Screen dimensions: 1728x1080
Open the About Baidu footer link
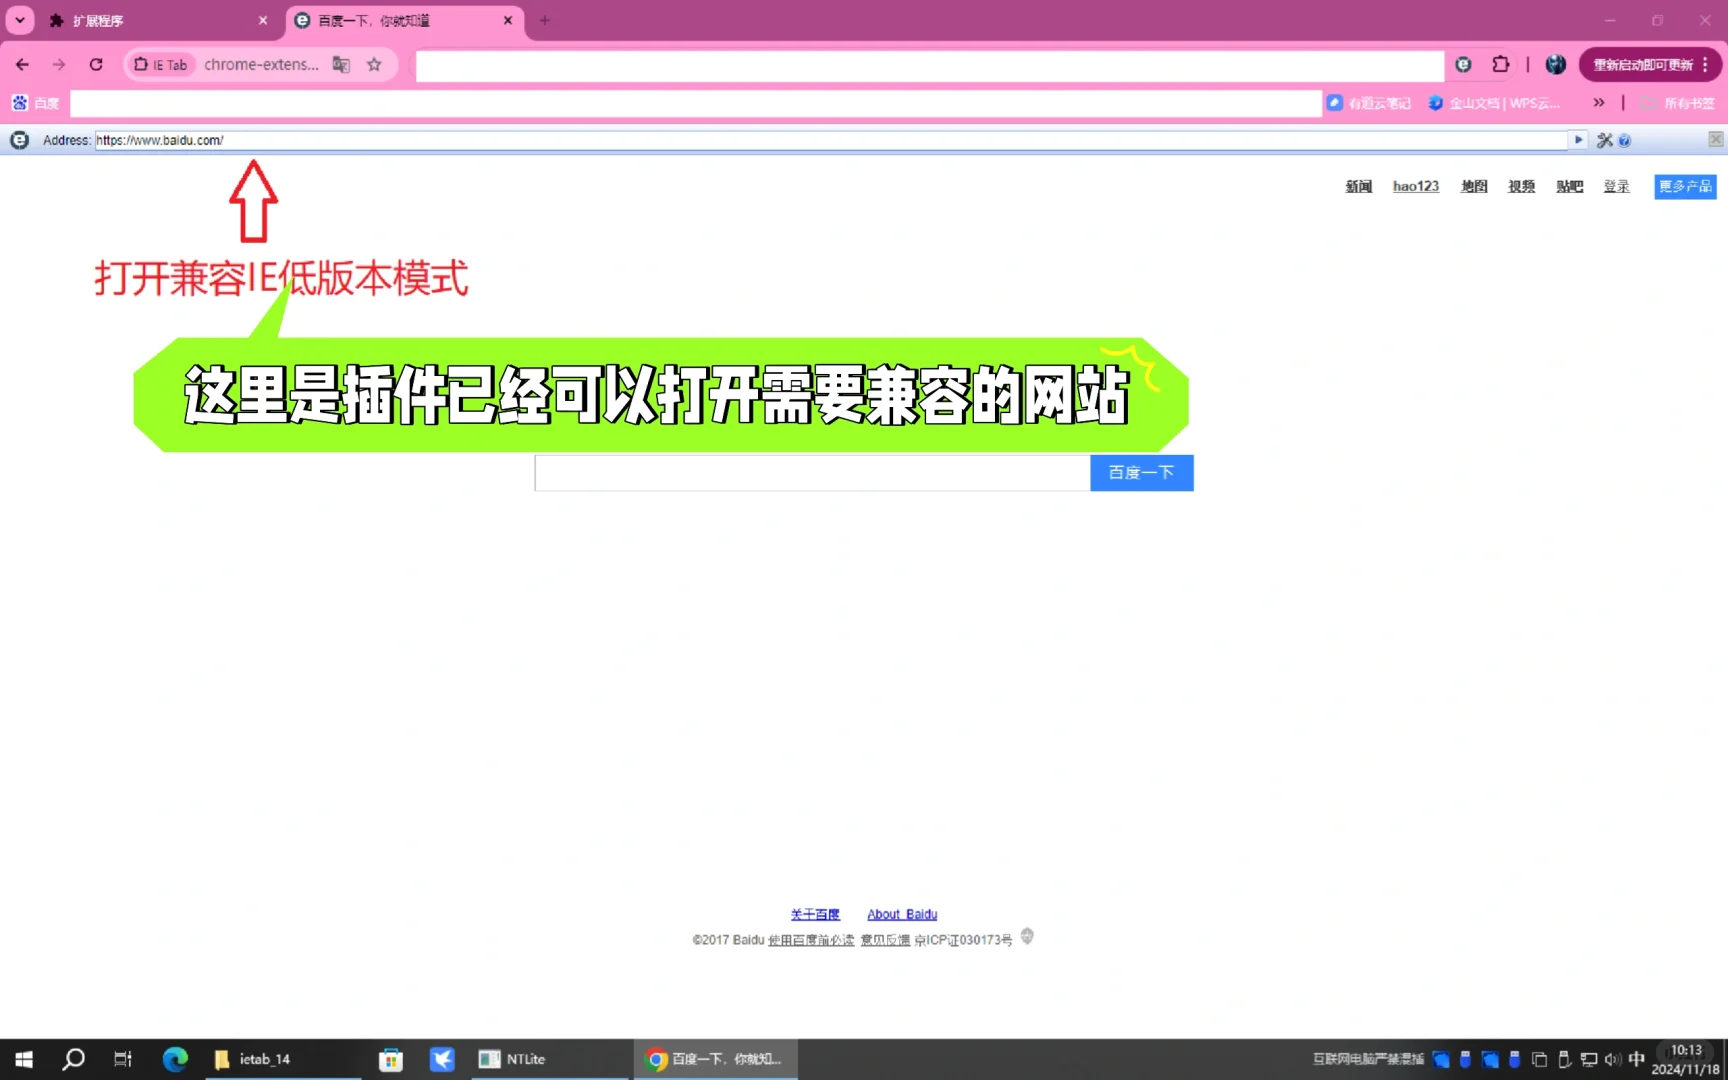(x=902, y=914)
